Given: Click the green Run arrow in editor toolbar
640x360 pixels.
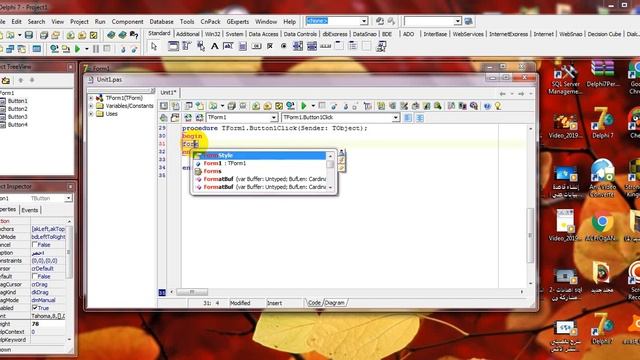Looking at the screenshot, I should tap(304, 106).
